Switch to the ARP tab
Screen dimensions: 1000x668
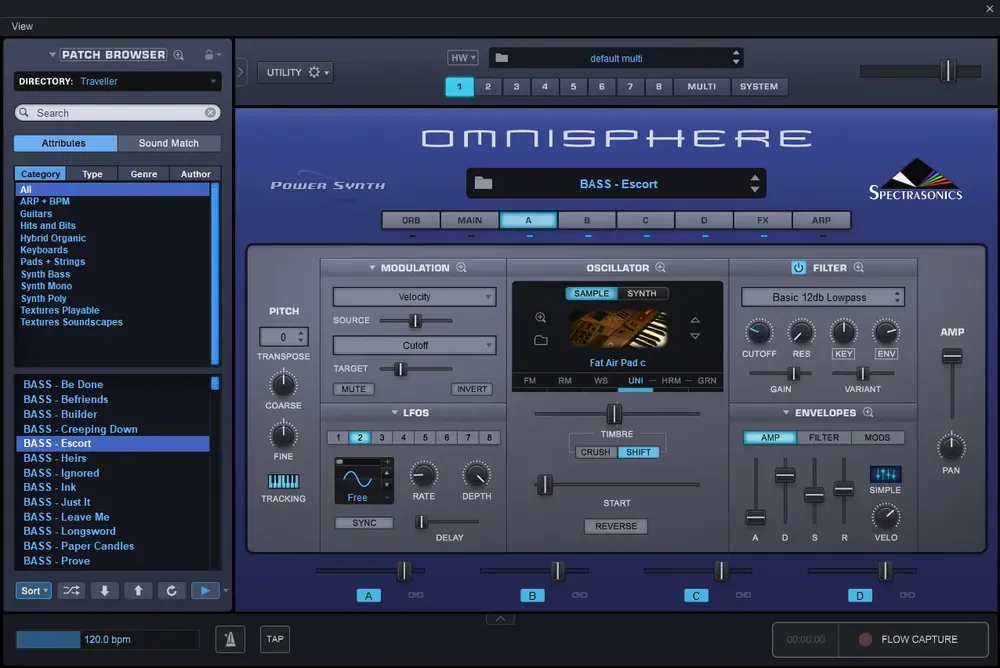[x=821, y=220]
